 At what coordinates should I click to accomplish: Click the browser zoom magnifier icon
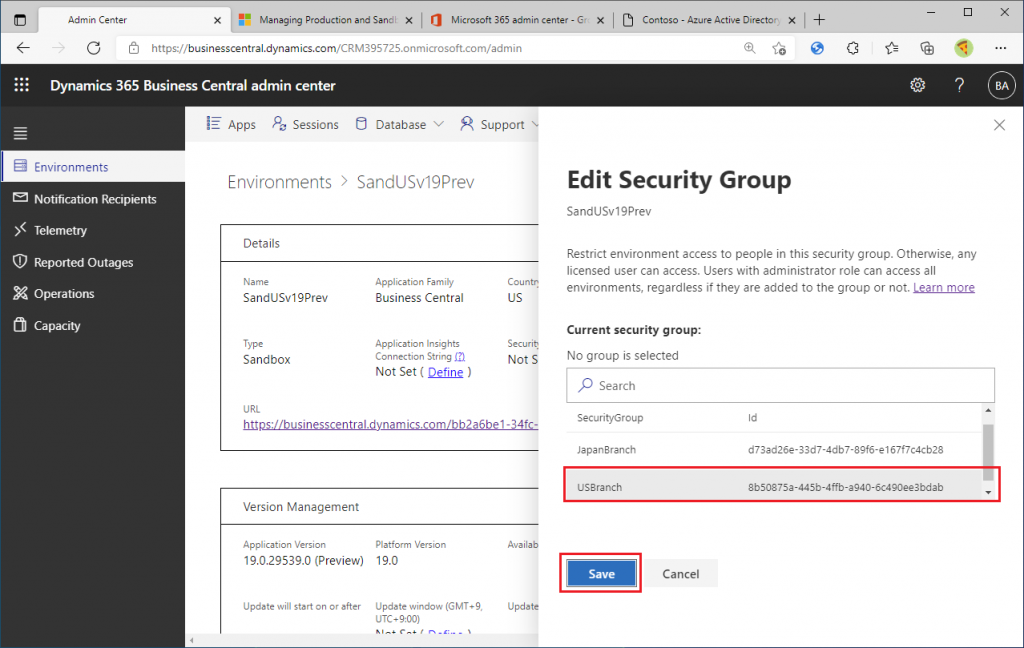[750, 48]
